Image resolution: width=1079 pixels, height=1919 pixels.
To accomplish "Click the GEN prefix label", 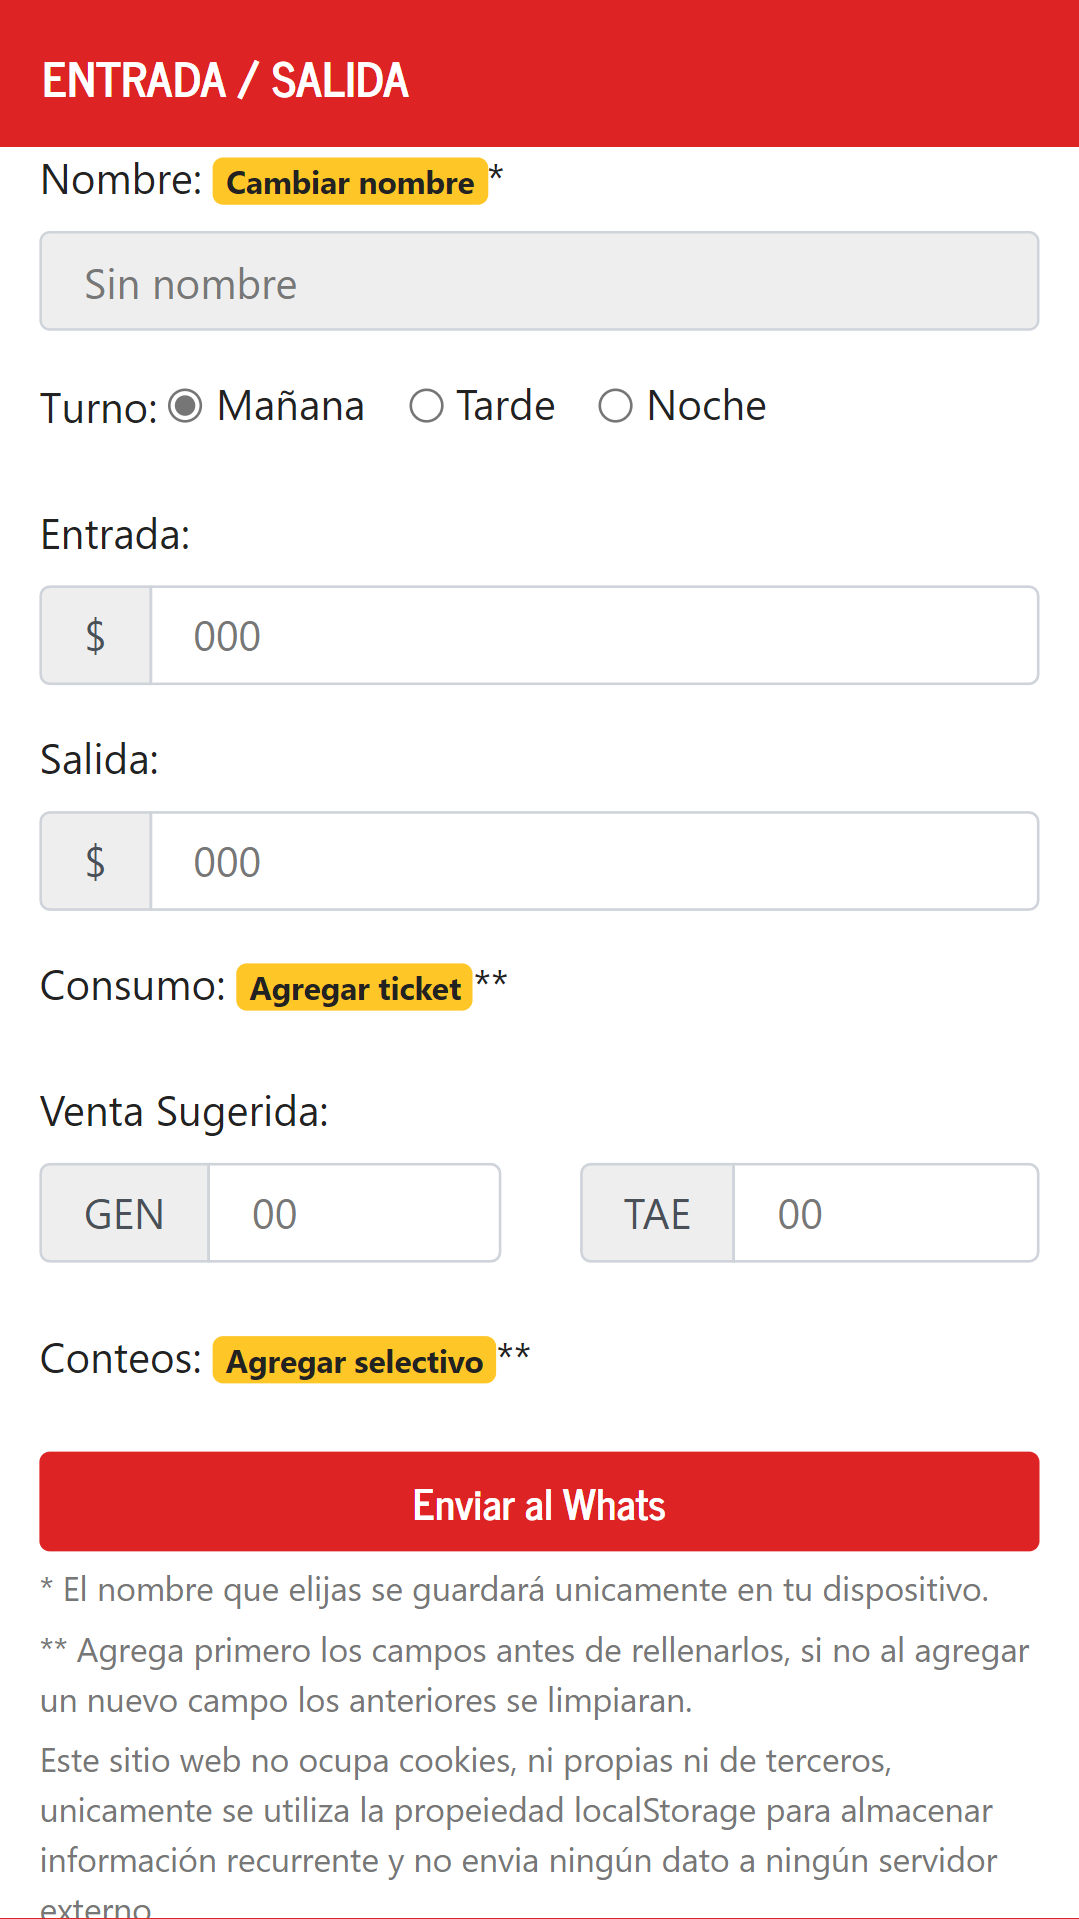I will (x=125, y=1214).
